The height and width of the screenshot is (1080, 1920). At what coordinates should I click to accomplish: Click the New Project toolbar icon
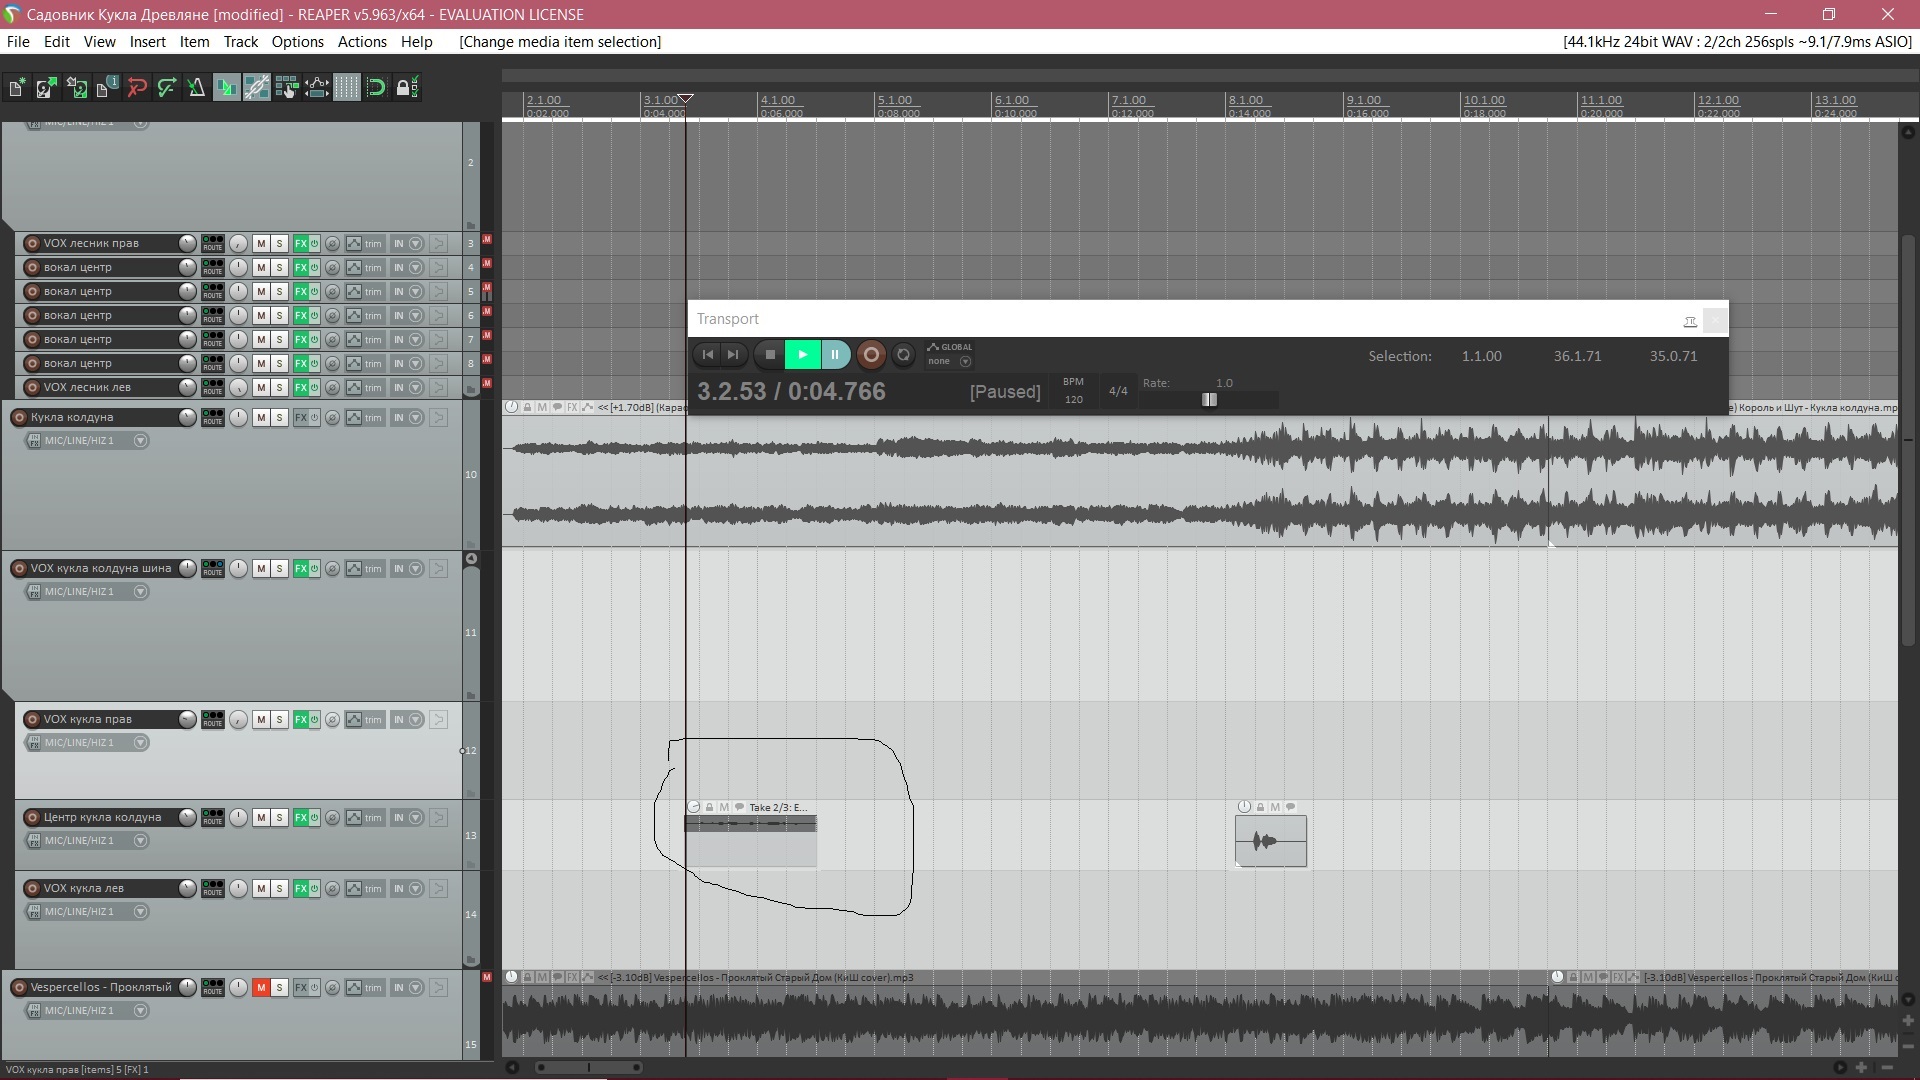coord(17,88)
